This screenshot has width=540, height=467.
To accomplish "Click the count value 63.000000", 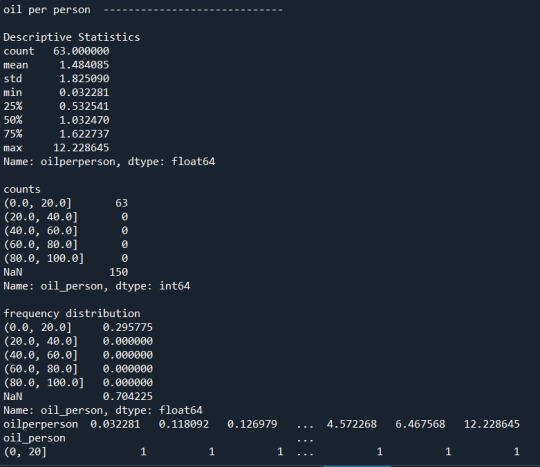I will pos(81,51).
